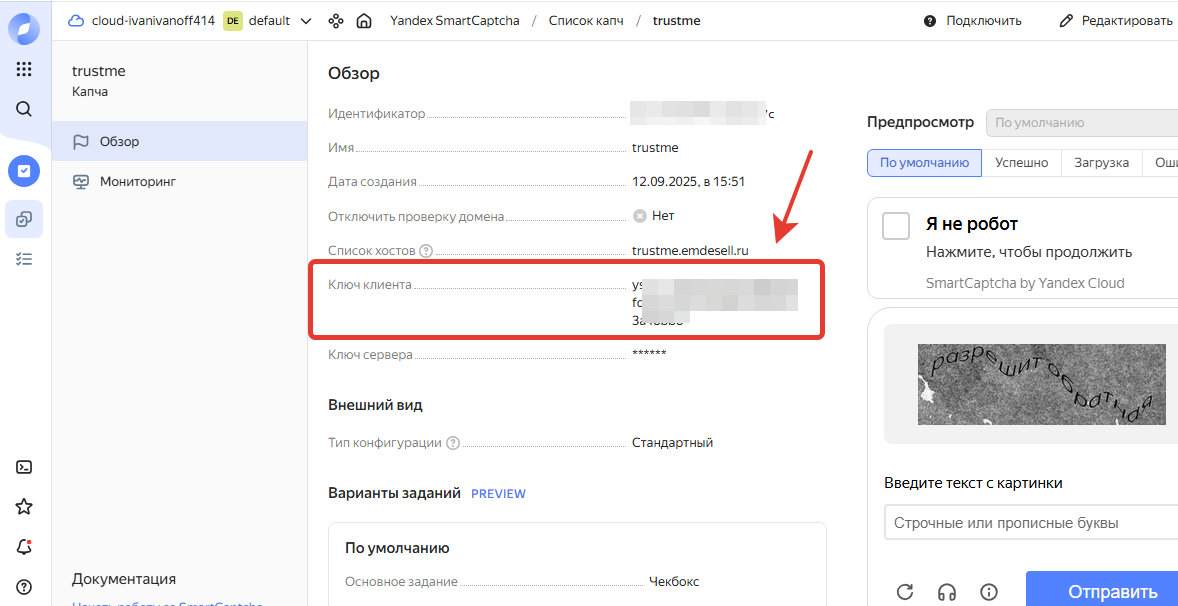Click captcha info icon

[989, 591]
